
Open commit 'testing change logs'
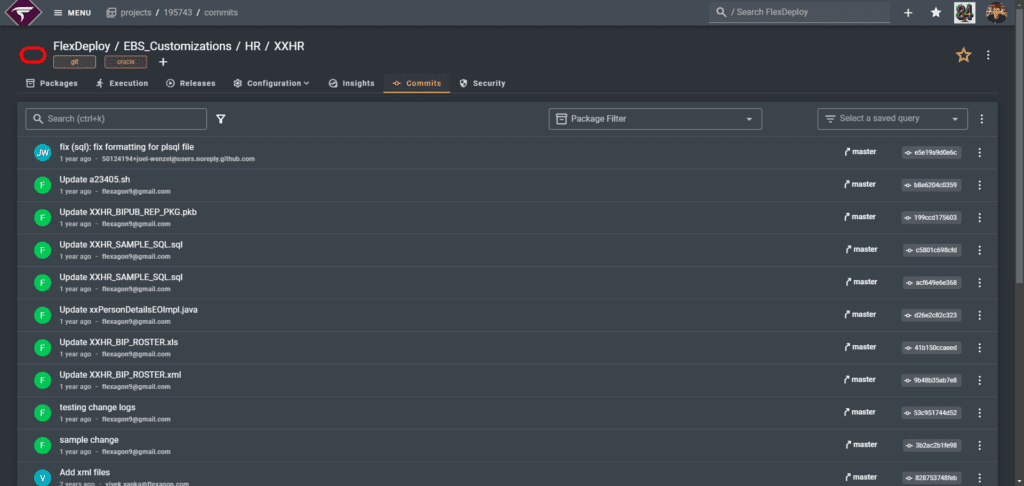click(x=97, y=408)
